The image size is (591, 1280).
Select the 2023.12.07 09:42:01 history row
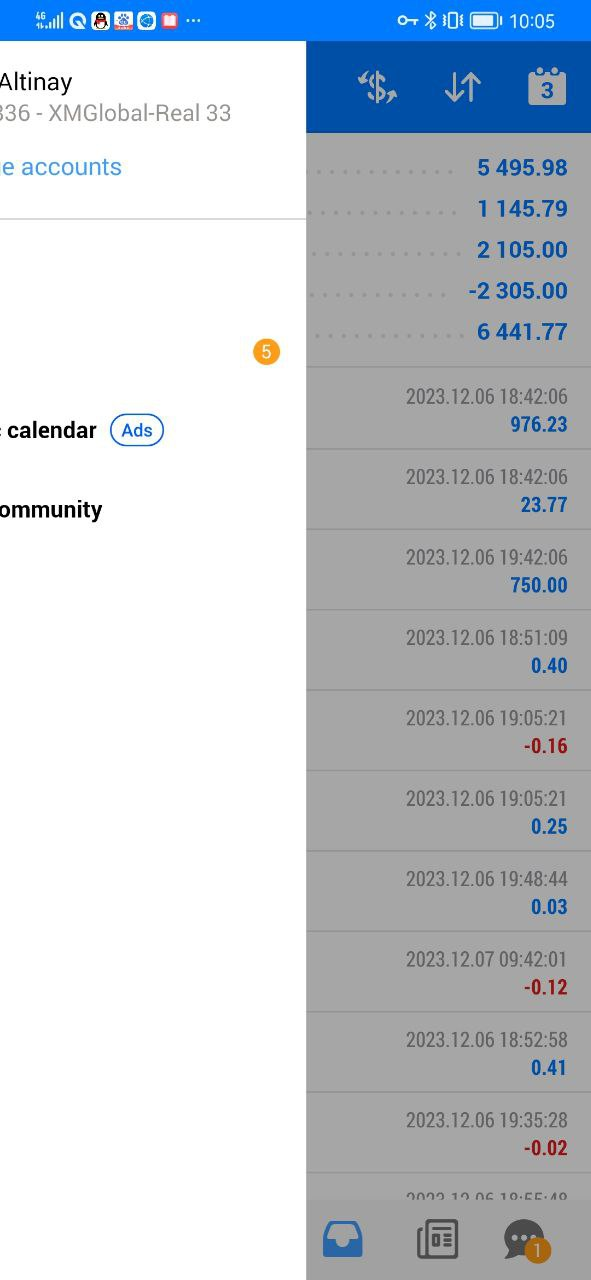(448, 972)
